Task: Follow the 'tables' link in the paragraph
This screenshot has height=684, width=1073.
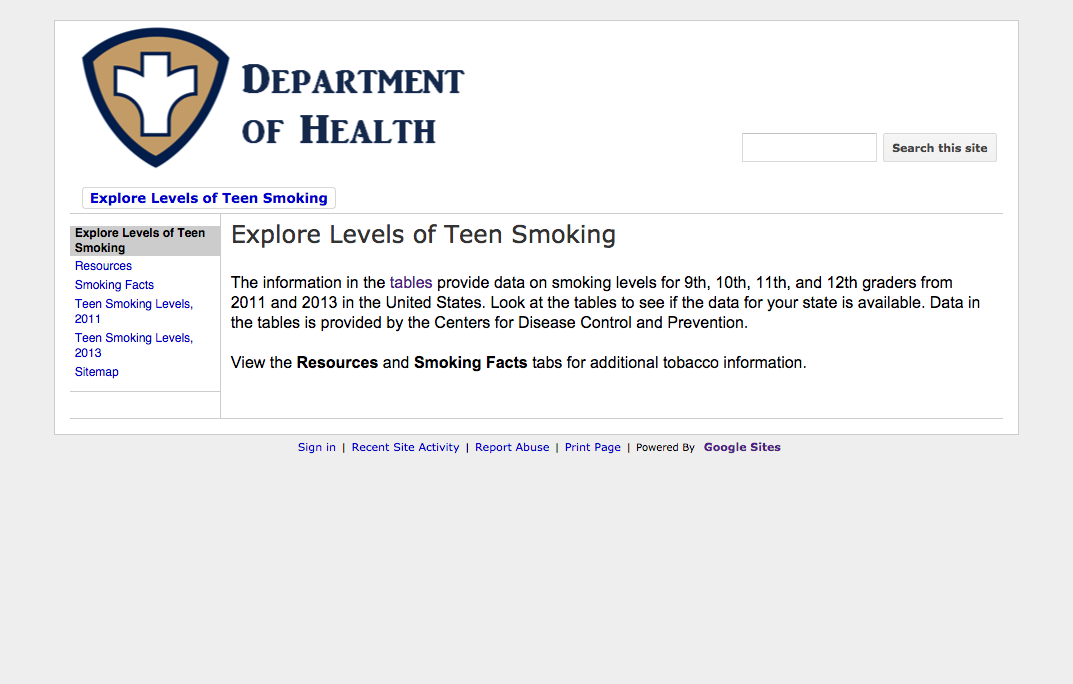Action: [411, 283]
